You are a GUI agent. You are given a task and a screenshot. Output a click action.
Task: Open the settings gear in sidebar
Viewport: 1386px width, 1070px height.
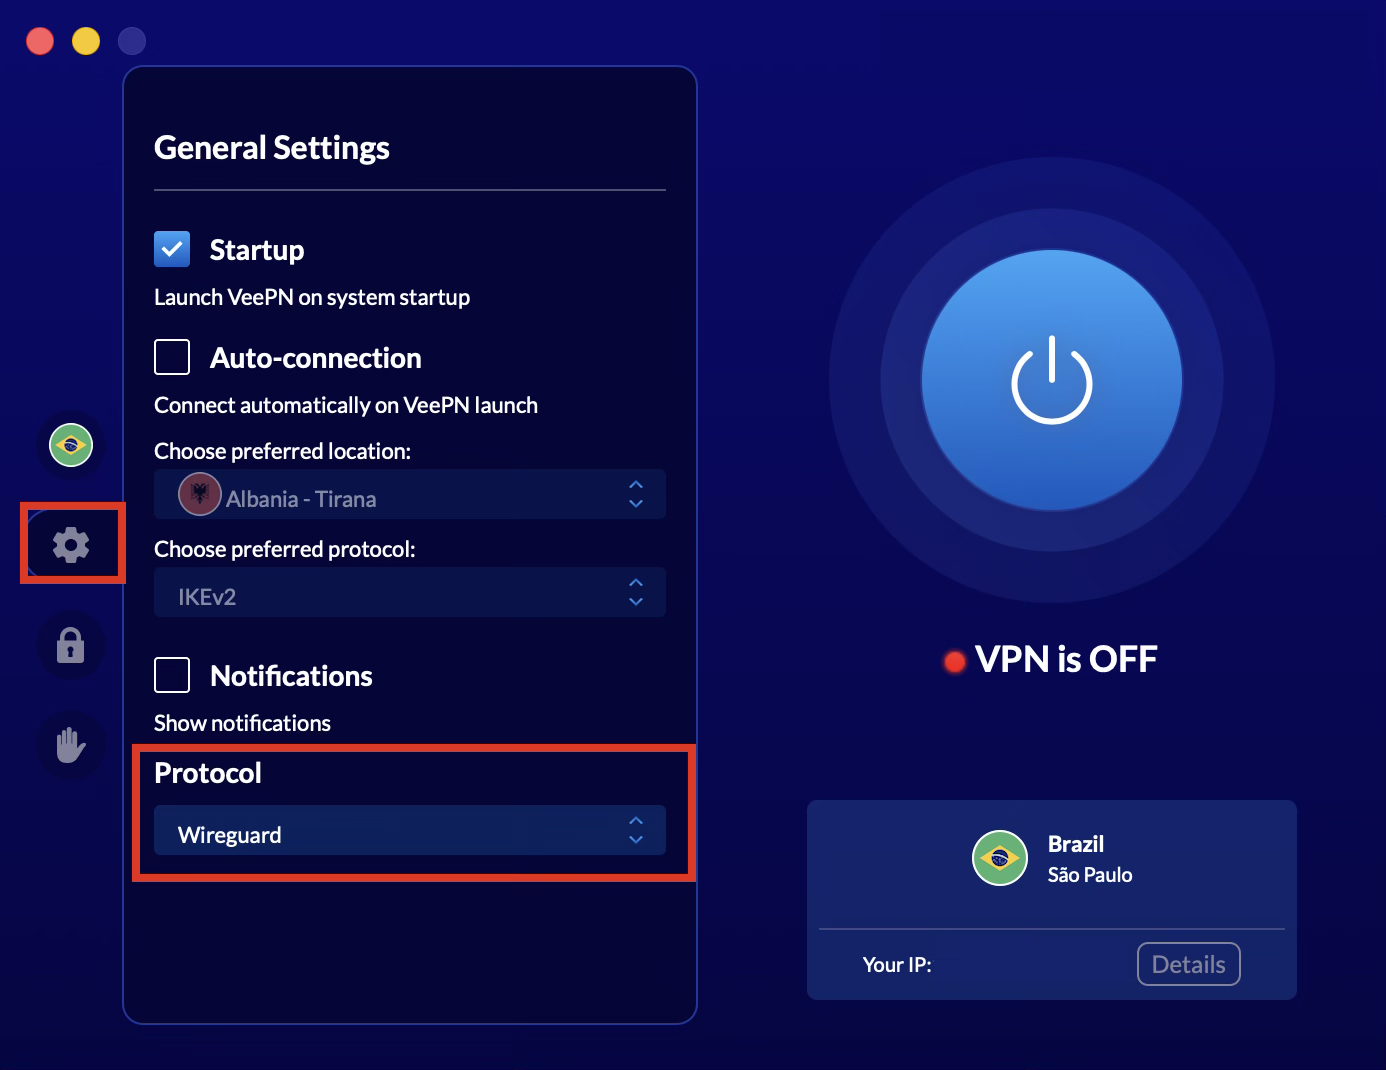click(71, 545)
